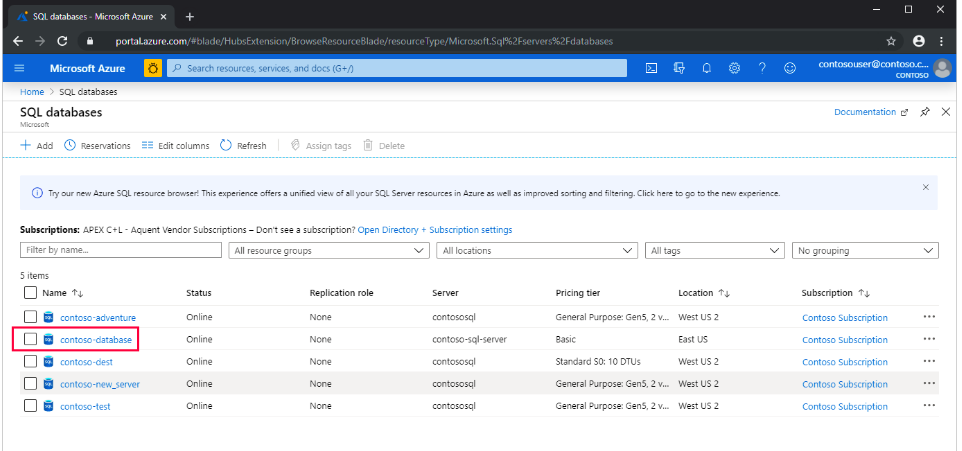
Task: Click Add in the command bar
Action: (37, 145)
